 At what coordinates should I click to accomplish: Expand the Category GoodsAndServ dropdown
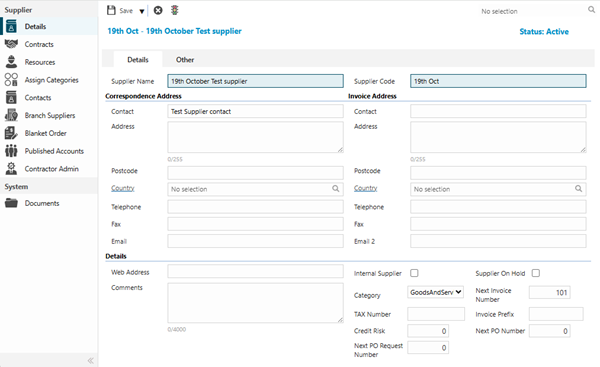[435, 292]
